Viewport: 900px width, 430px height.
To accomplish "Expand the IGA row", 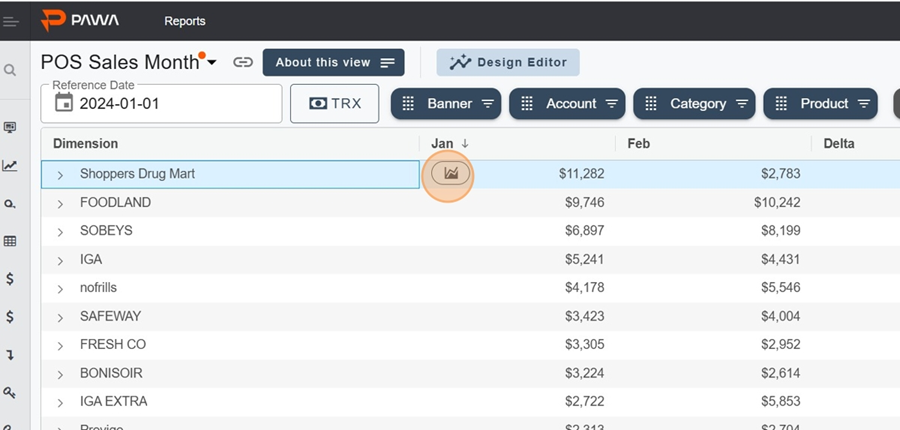I will (60, 261).
